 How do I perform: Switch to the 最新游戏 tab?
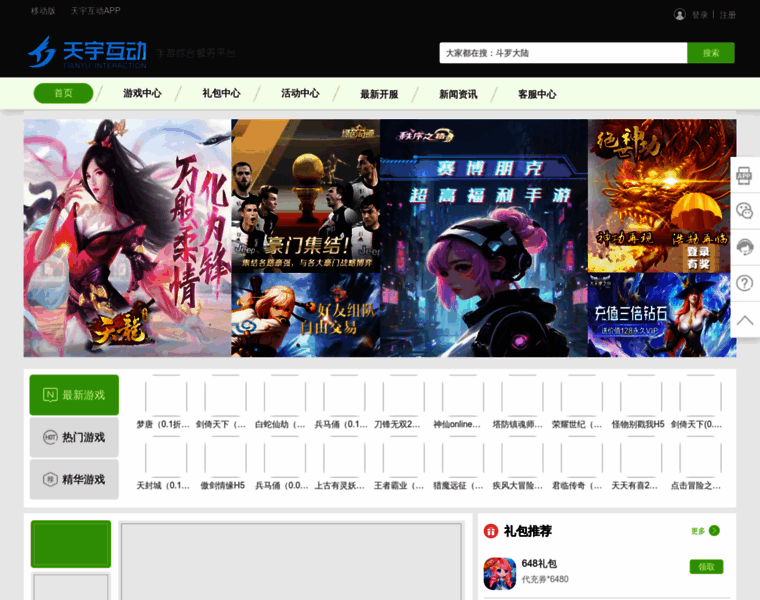pos(74,395)
